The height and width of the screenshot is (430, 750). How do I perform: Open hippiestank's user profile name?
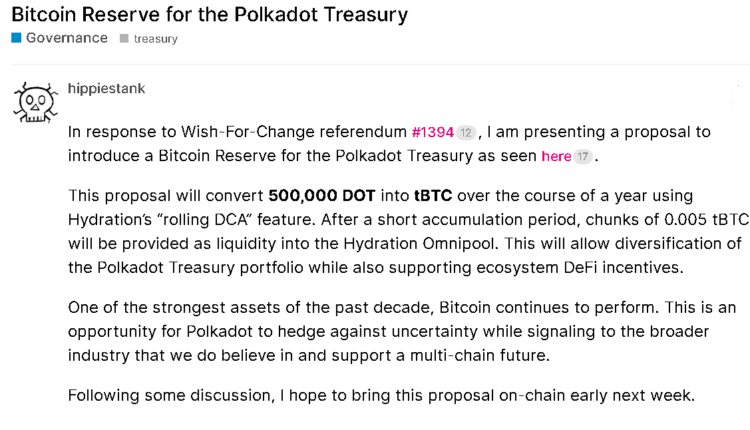pos(106,89)
